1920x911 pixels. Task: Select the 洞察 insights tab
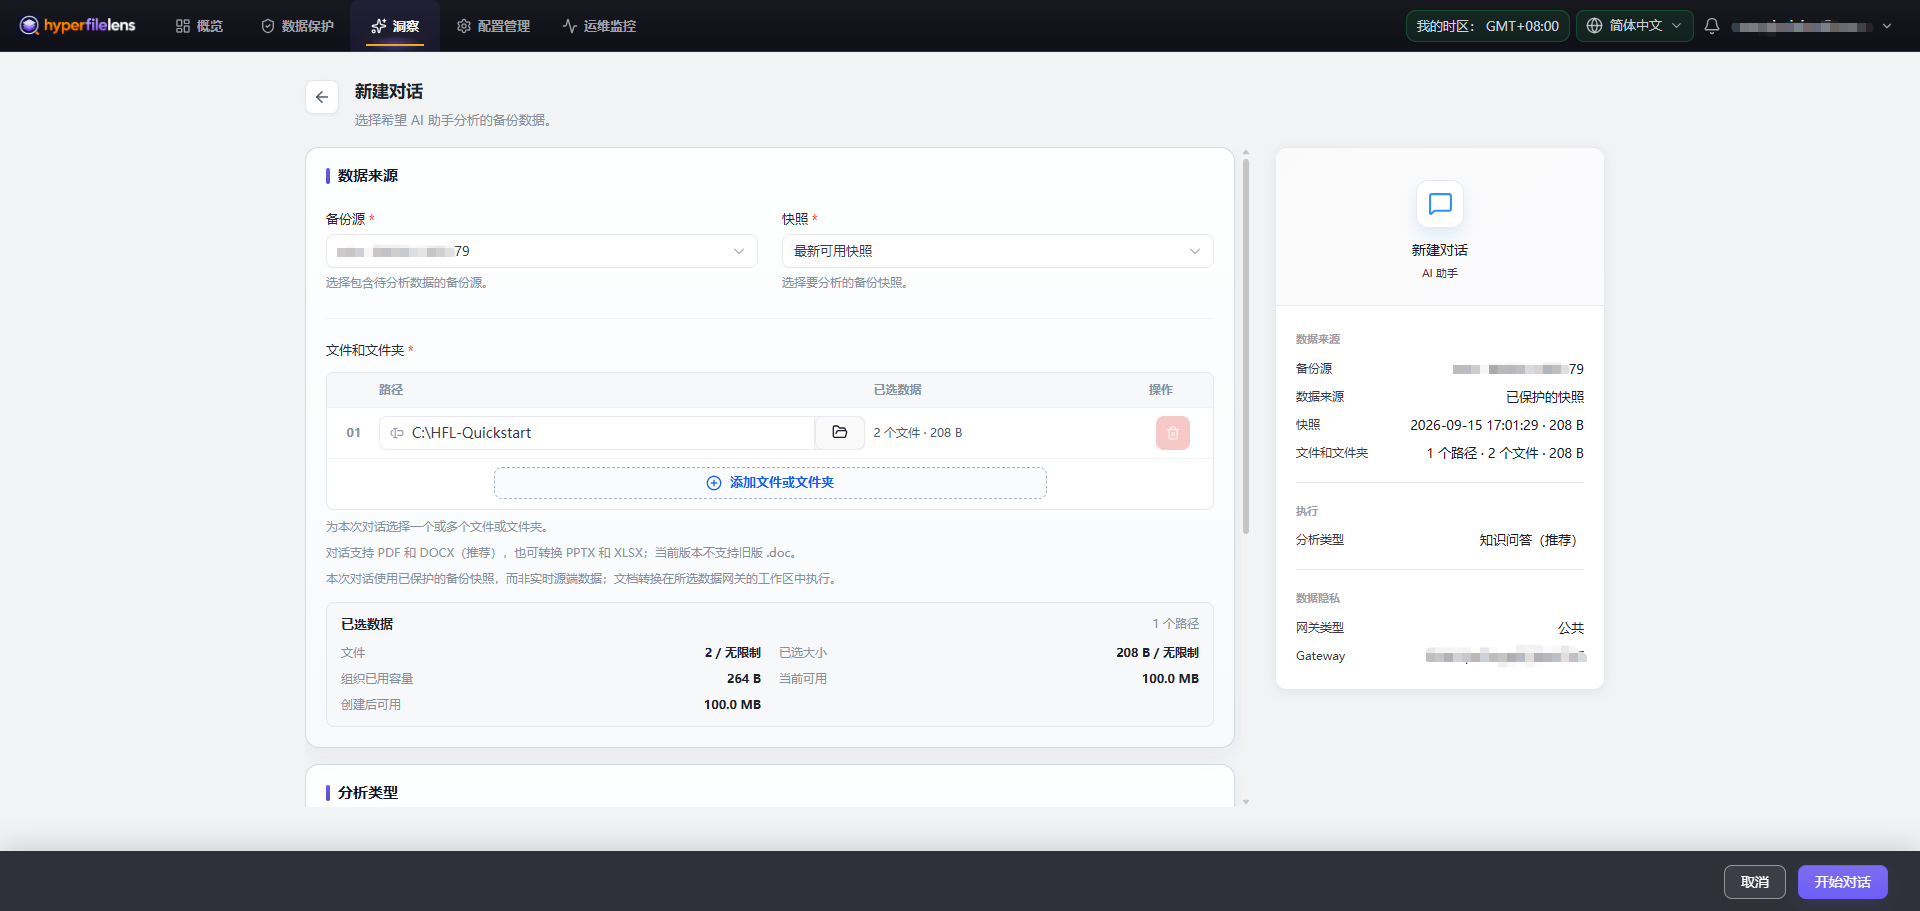395,26
